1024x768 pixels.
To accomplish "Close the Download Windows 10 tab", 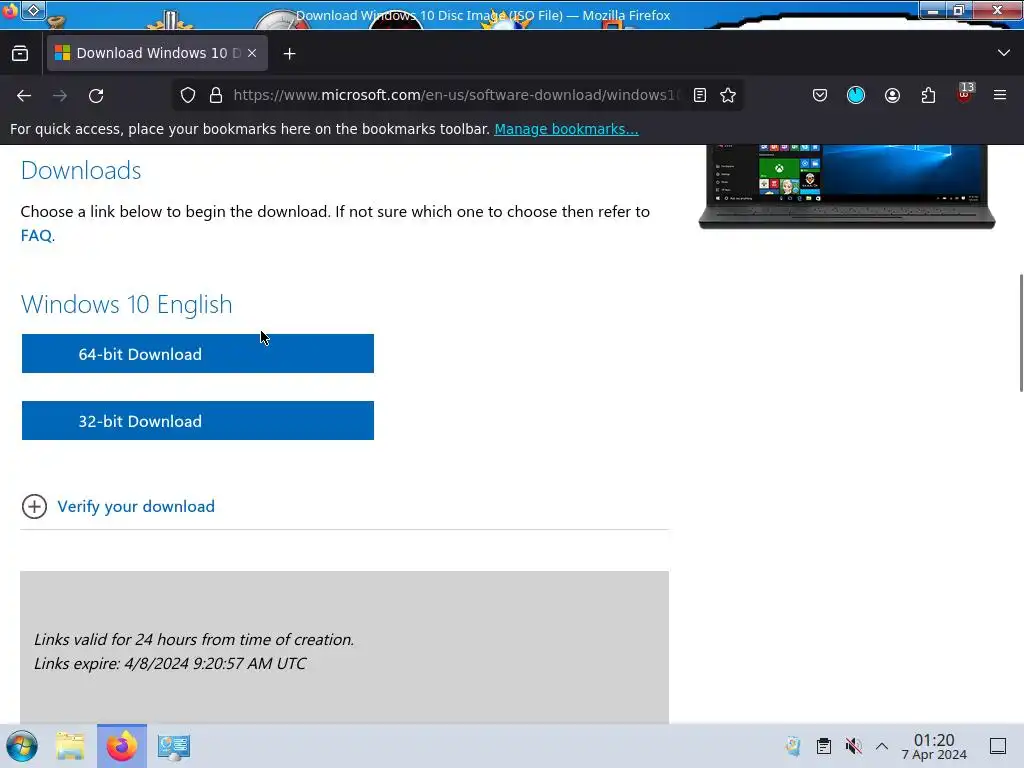I will coord(252,53).
